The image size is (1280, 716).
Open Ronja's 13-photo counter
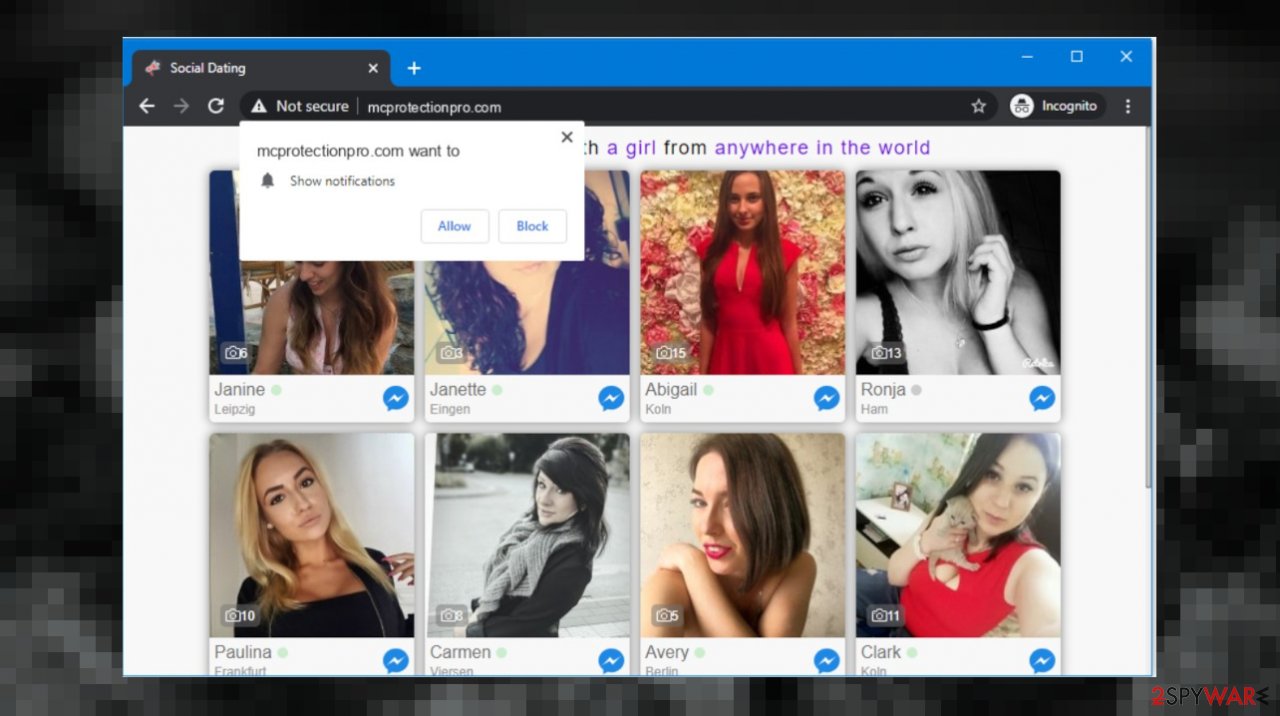click(886, 353)
